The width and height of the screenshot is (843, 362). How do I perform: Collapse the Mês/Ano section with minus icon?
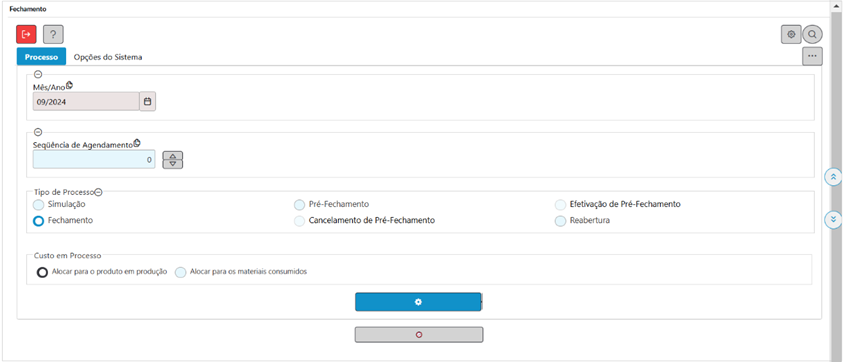point(38,75)
